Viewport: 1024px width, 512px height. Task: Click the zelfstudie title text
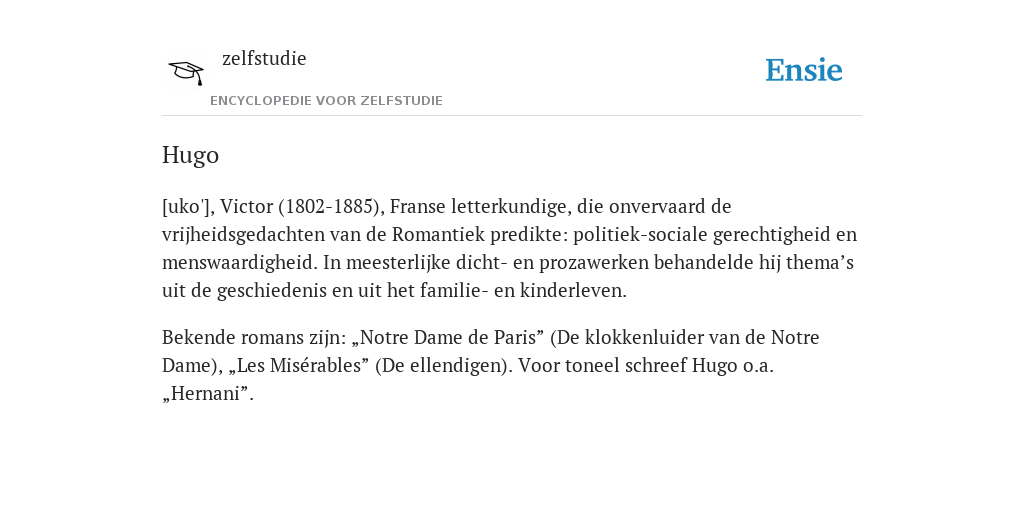tap(264, 58)
